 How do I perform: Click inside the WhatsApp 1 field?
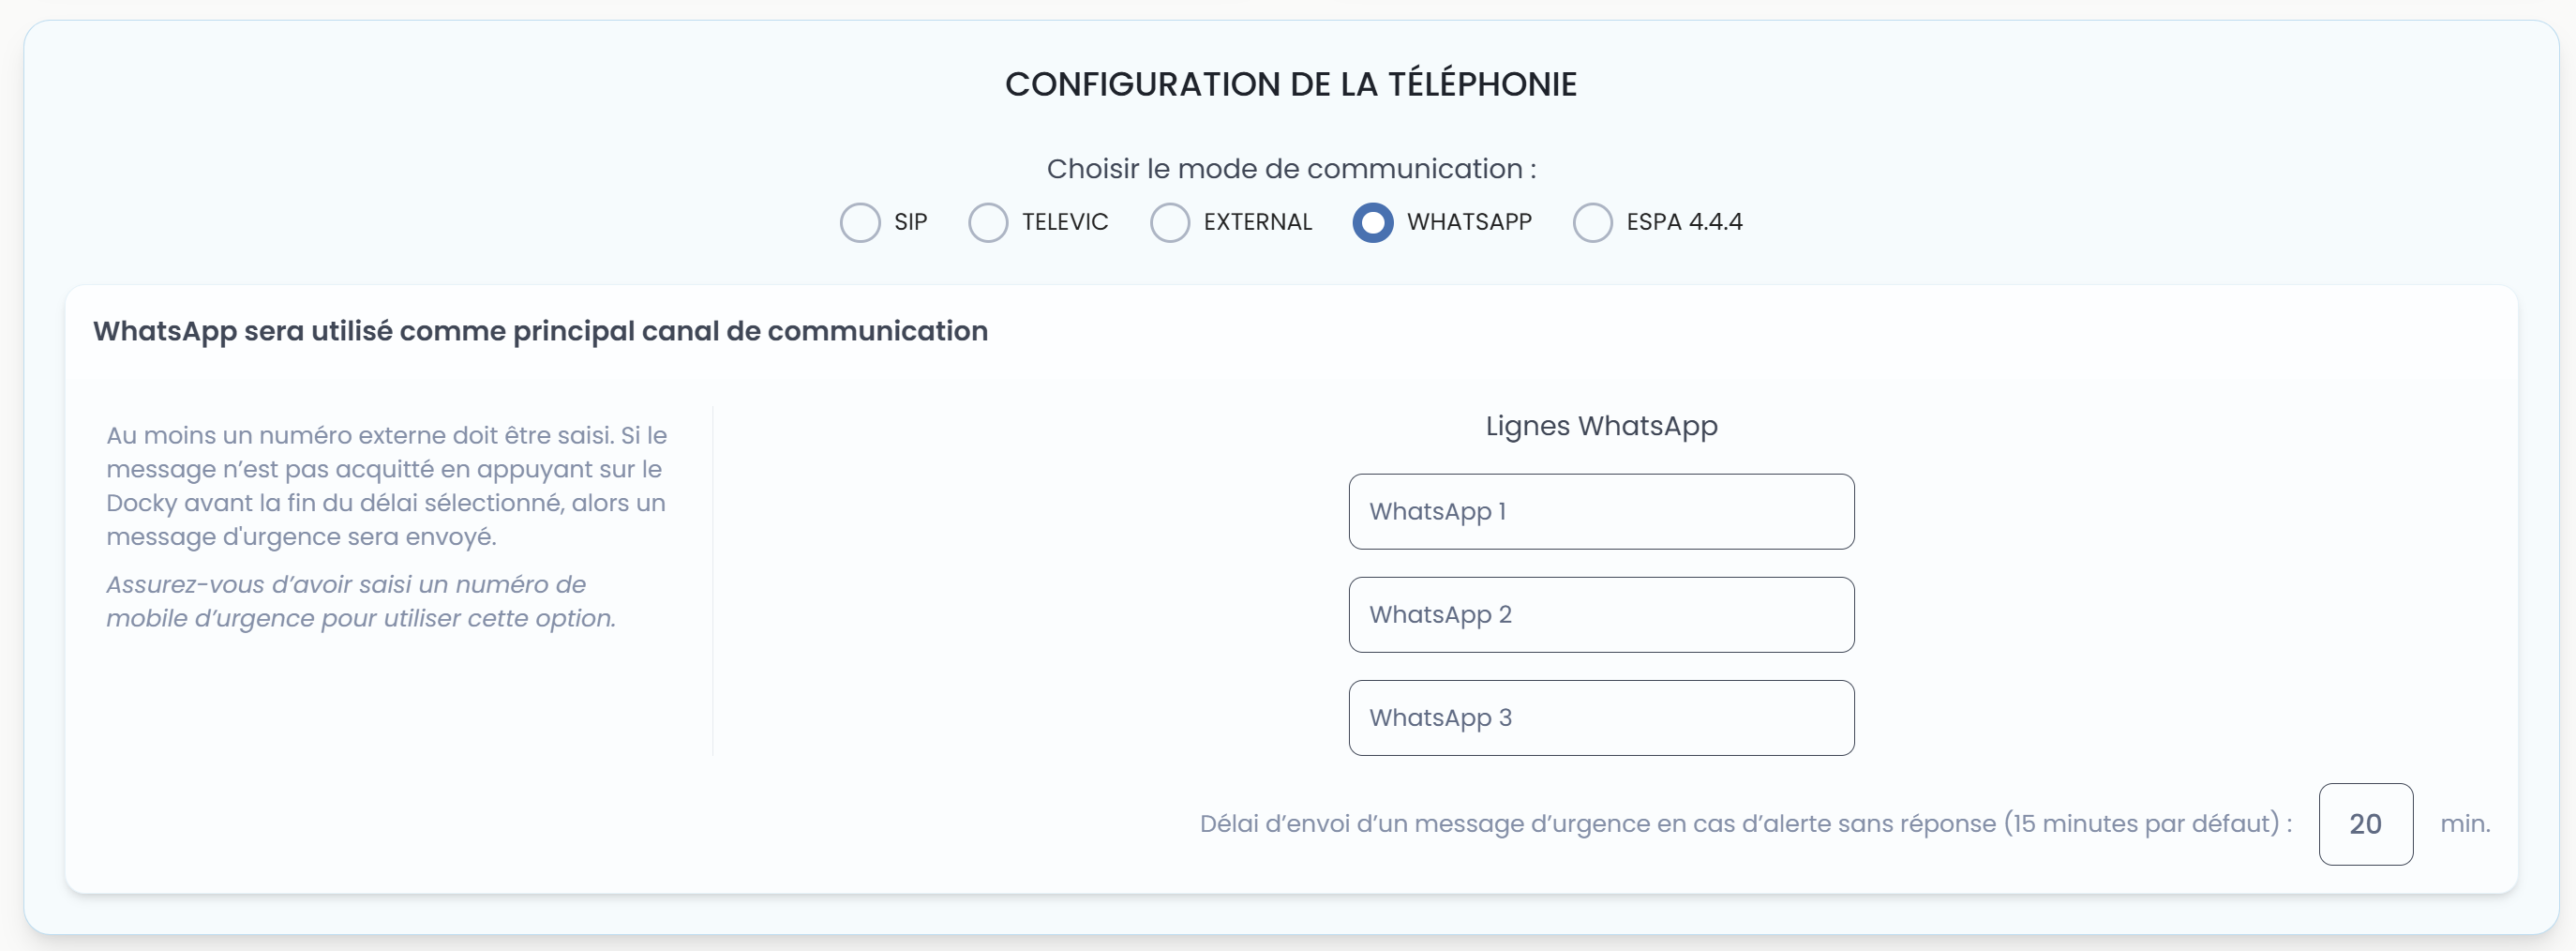1600,511
